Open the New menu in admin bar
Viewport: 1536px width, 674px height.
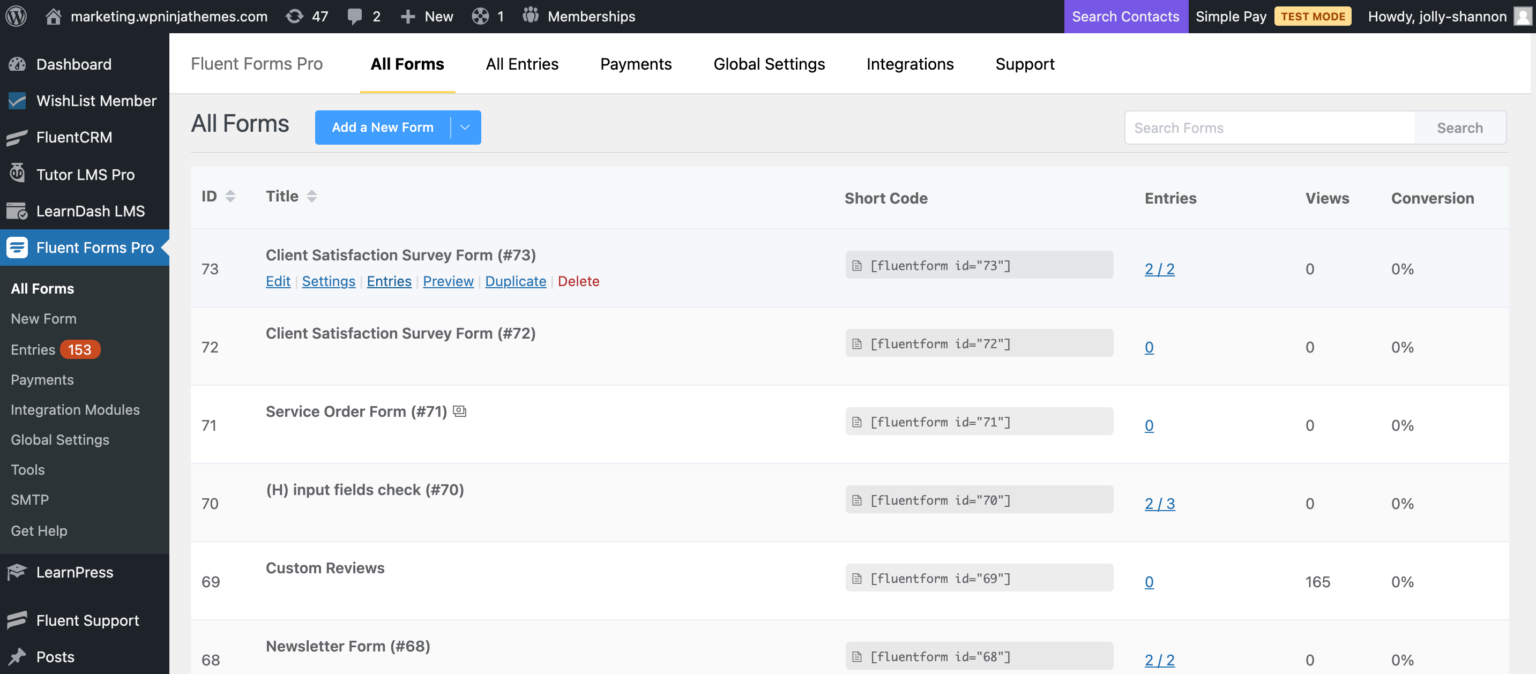point(427,16)
